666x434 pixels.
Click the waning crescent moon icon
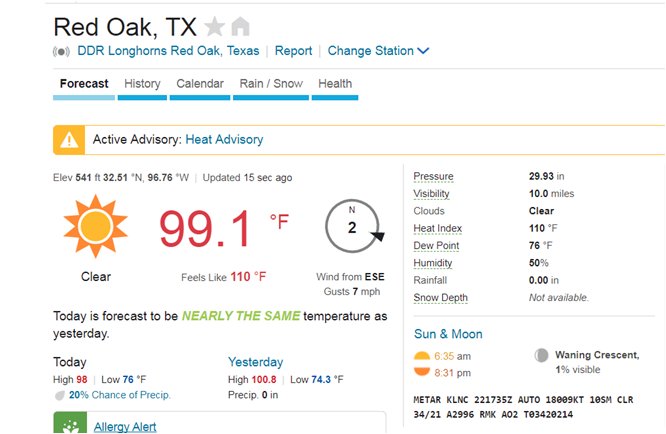tap(541, 355)
